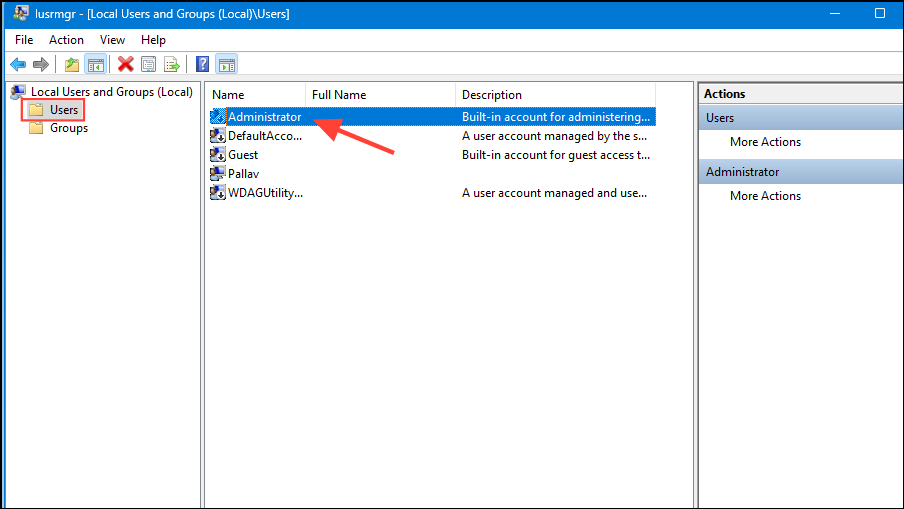904x509 pixels.
Task: Select Local Users and Groups (Local) label
Action: [x=112, y=92]
